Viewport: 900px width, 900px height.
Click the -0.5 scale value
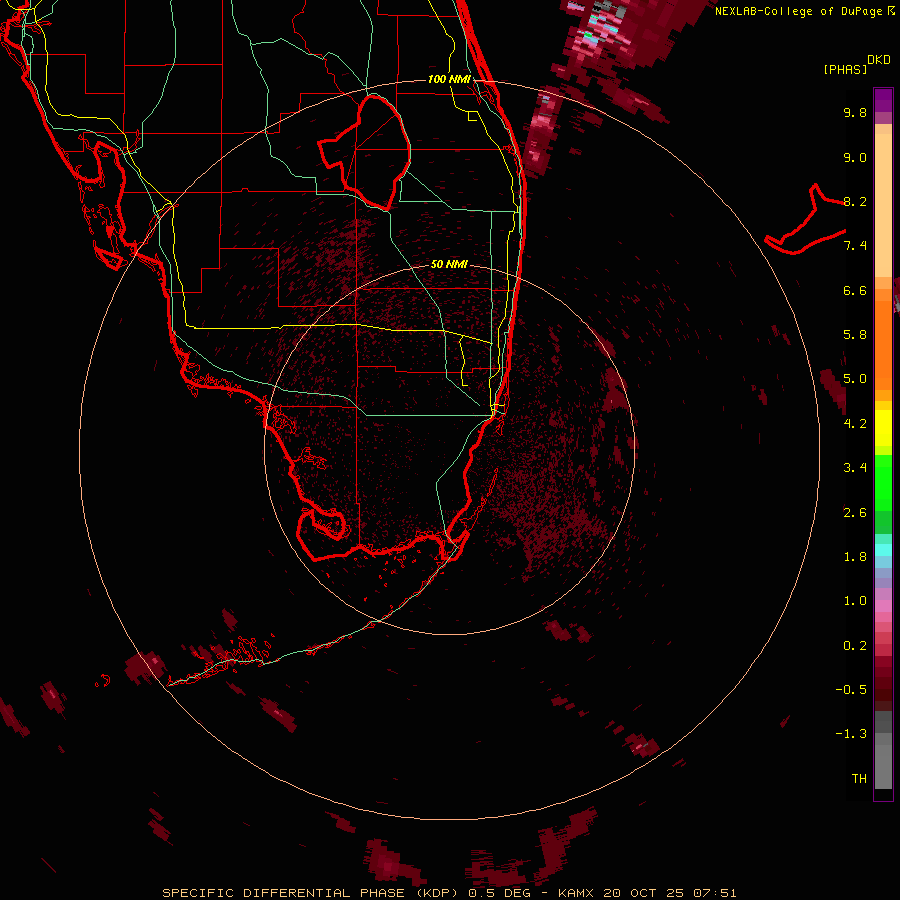coord(851,690)
